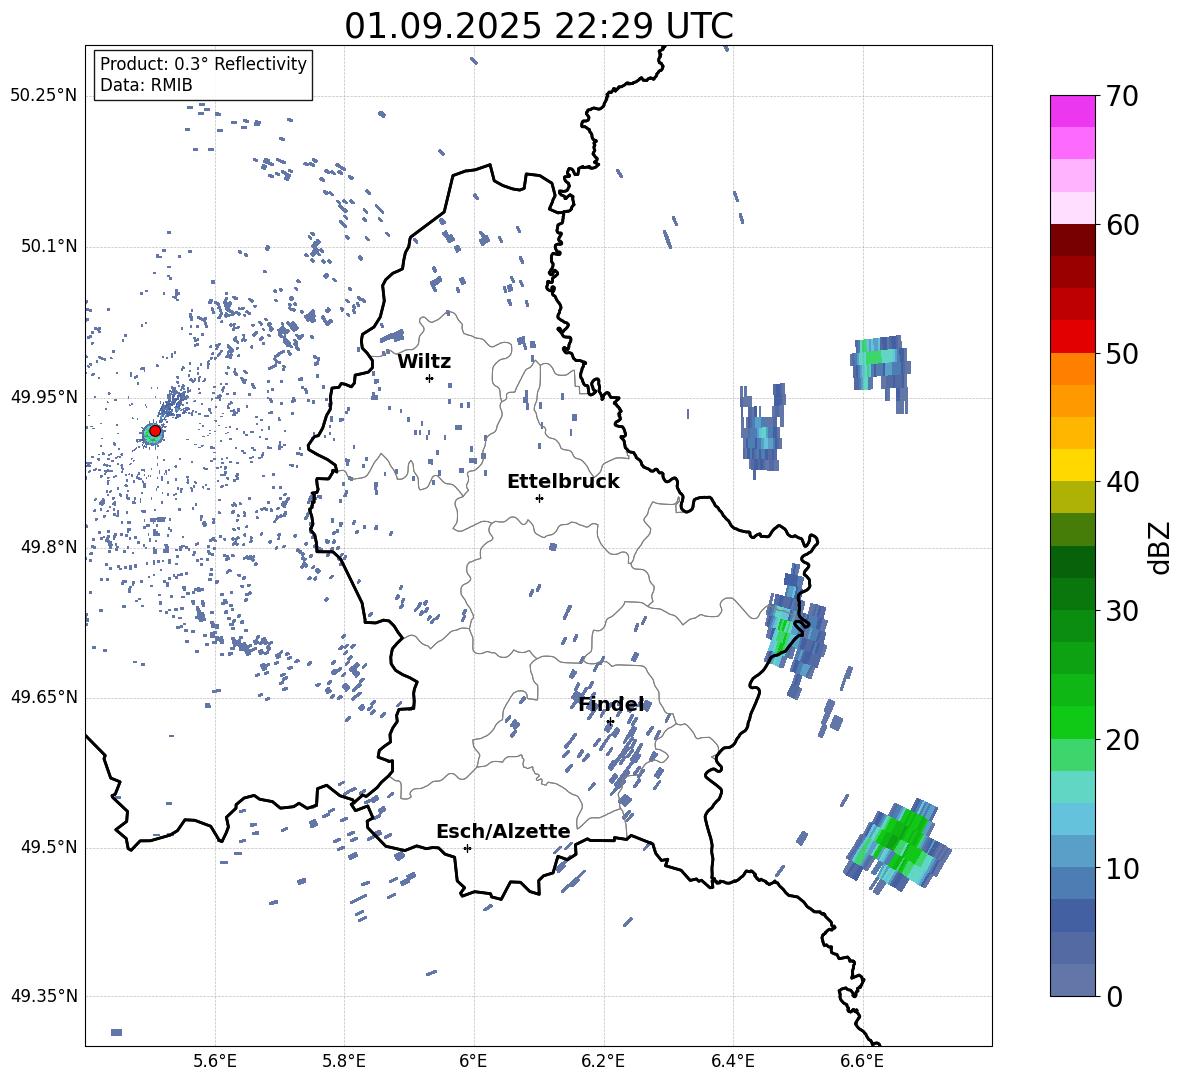
Task: Click the 'Ettelbruck' city label
Action: pyautogui.click(x=563, y=482)
